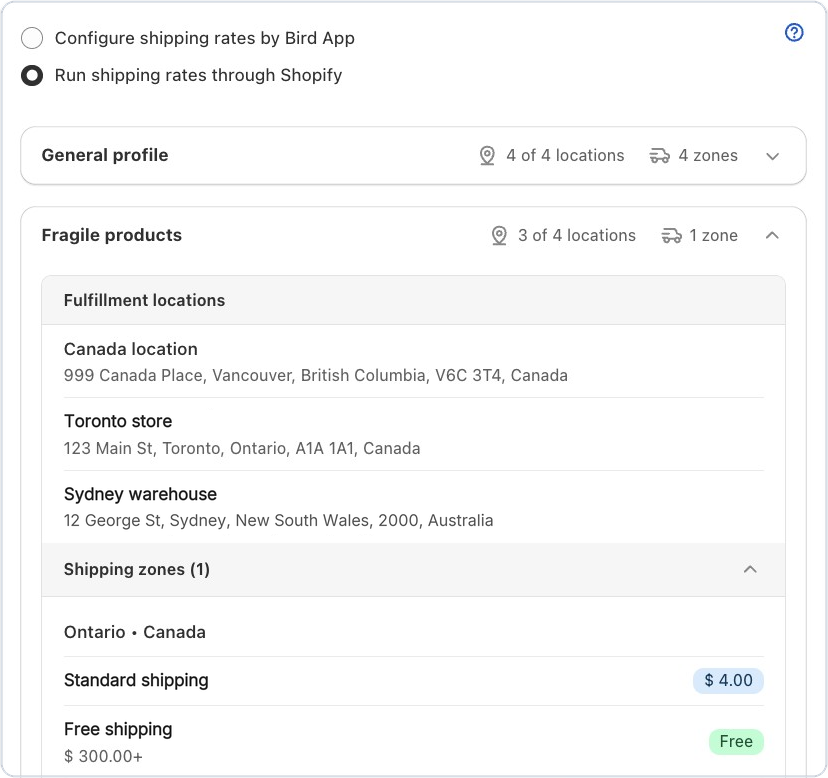Image resolution: width=828 pixels, height=778 pixels.
Task: Click the $ 4.00 price badge
Action: [728, 680]
